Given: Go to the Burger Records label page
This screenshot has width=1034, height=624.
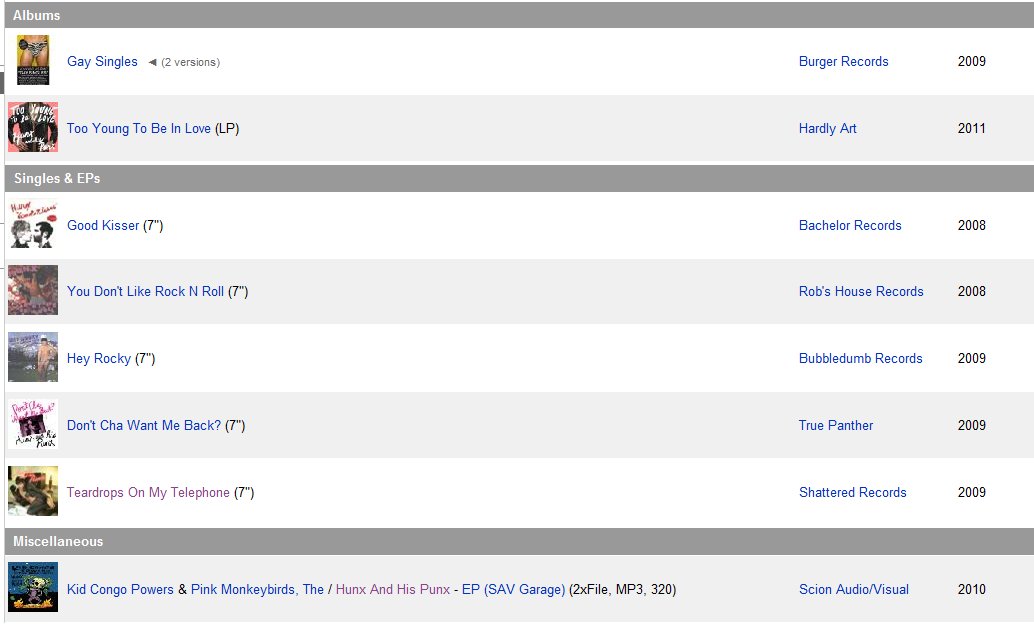Looking at the screenshot, I should 843,61.
